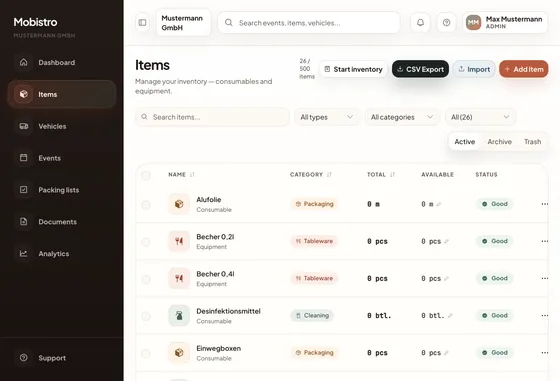Click CSV Export button

point(420,69)
